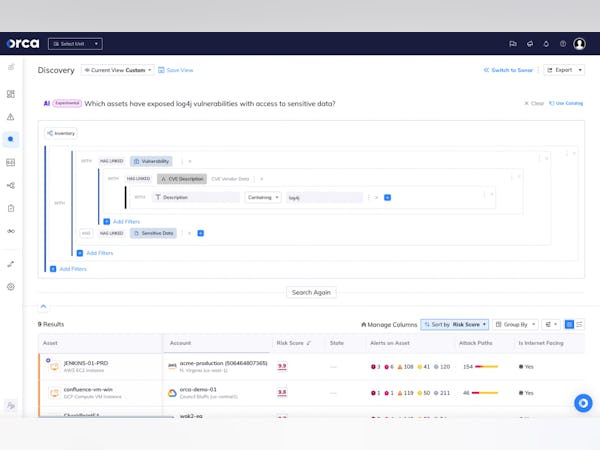Click the acme-production account cell

217,366
